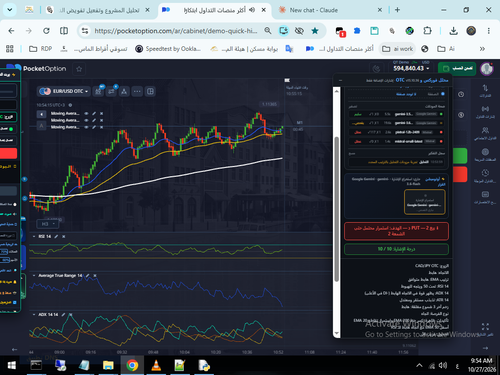Edit the second Moving Average indicator settings
The width and height of the screenshot is (500, 375).
tap(94, 120)
